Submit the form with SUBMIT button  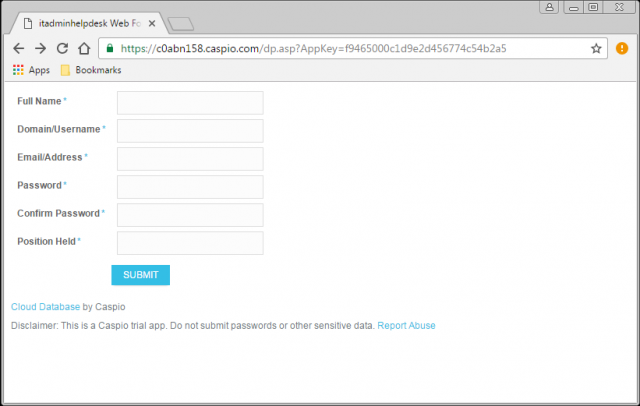tap(140, 275)
